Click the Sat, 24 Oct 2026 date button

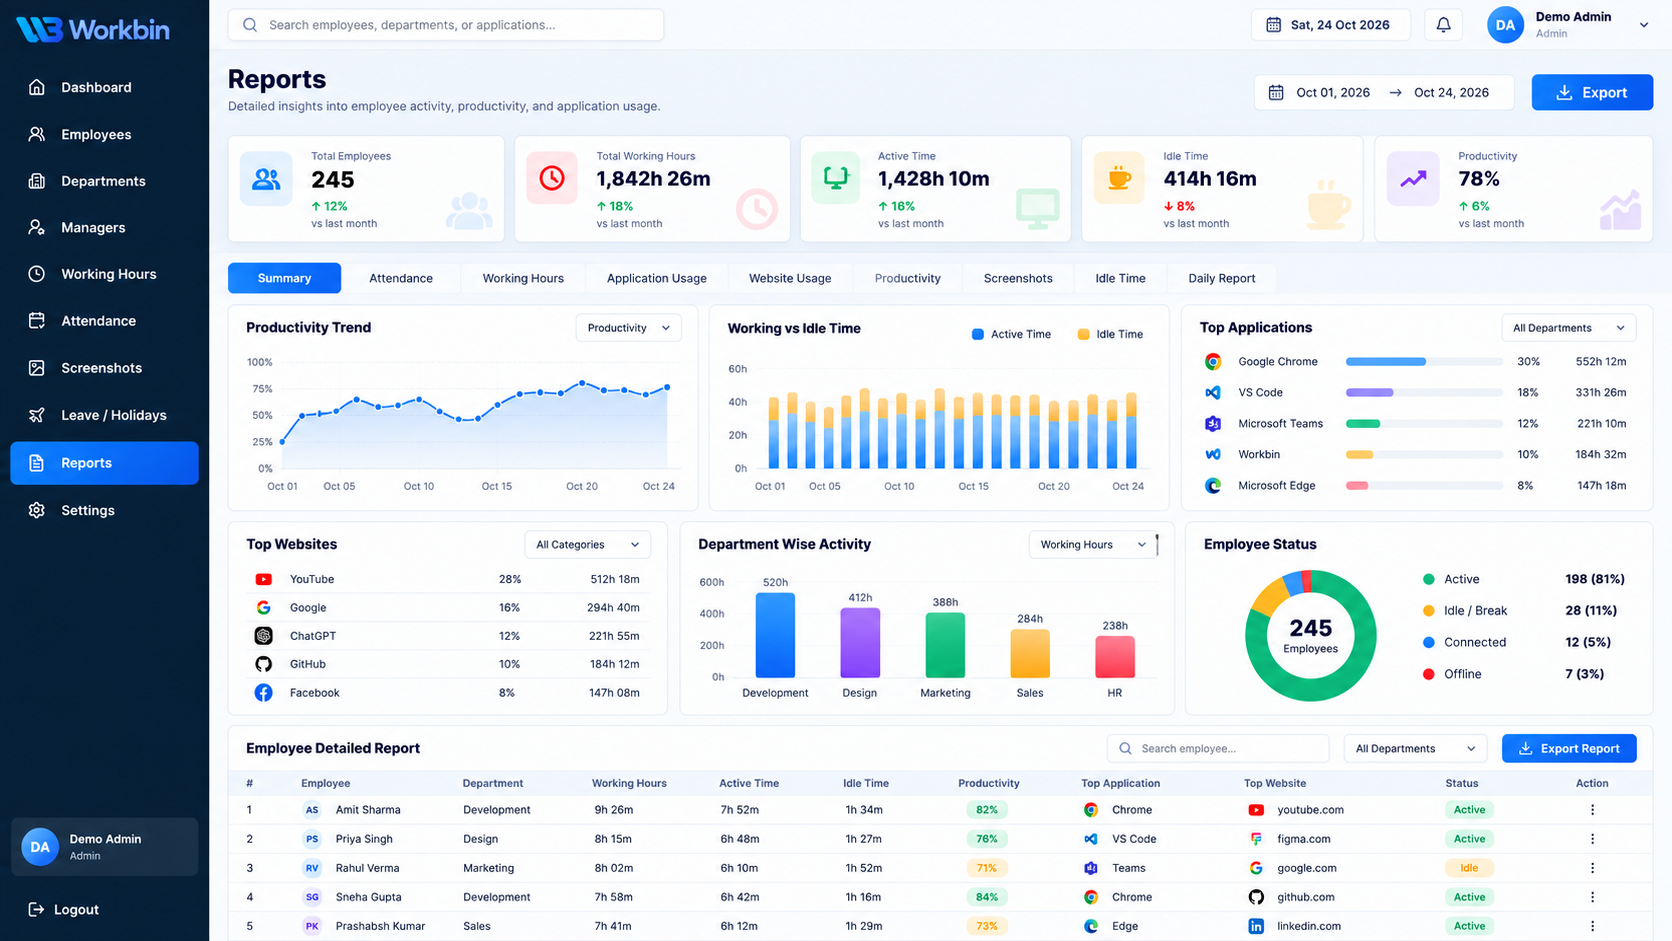[1331, 25]
